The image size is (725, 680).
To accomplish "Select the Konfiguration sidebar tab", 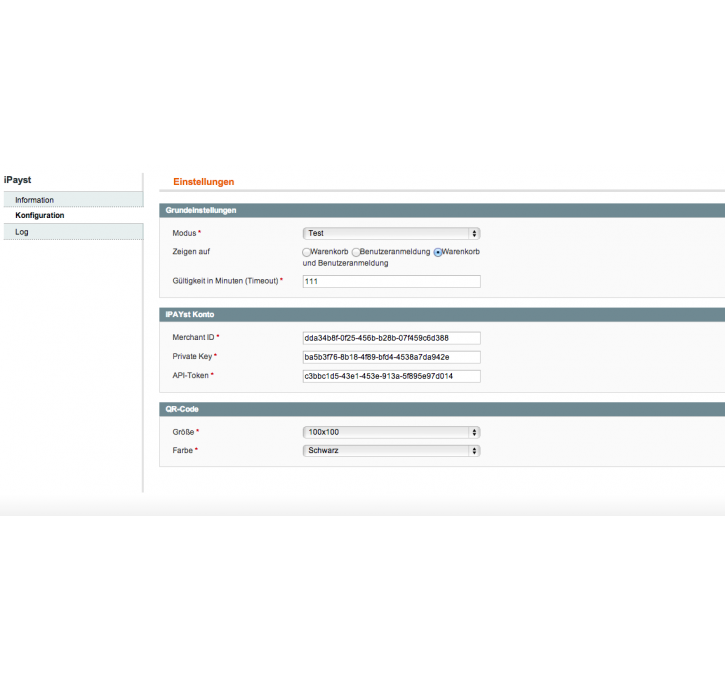I will [74, 215].
